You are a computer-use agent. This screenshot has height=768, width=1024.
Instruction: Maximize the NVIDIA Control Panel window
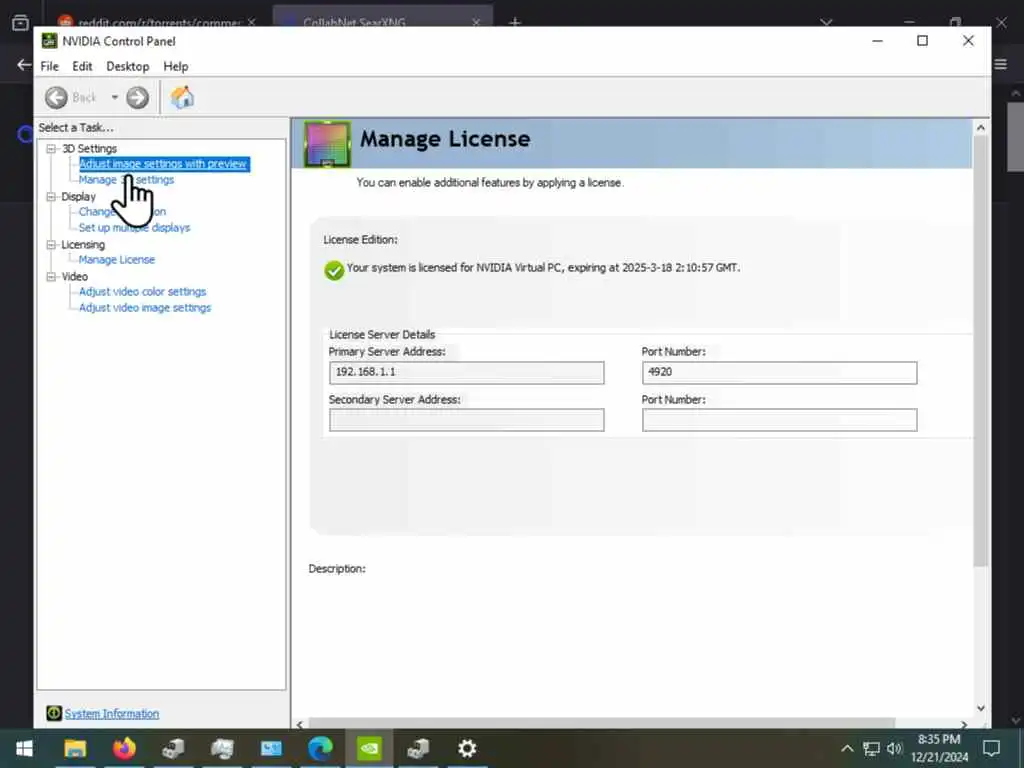tap(922, 40)
